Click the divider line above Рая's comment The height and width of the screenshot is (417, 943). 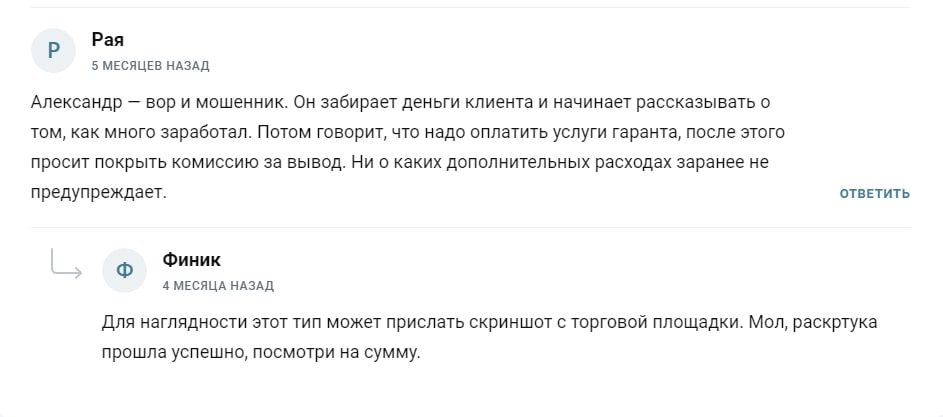470,8
